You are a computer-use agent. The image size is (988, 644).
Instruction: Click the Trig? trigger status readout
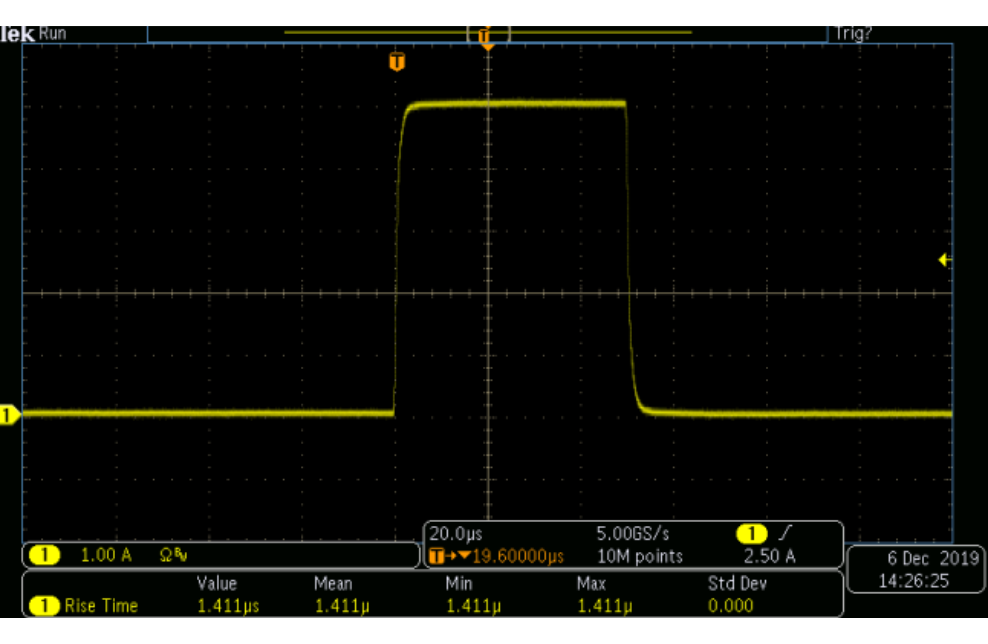(x=853, y=33)
